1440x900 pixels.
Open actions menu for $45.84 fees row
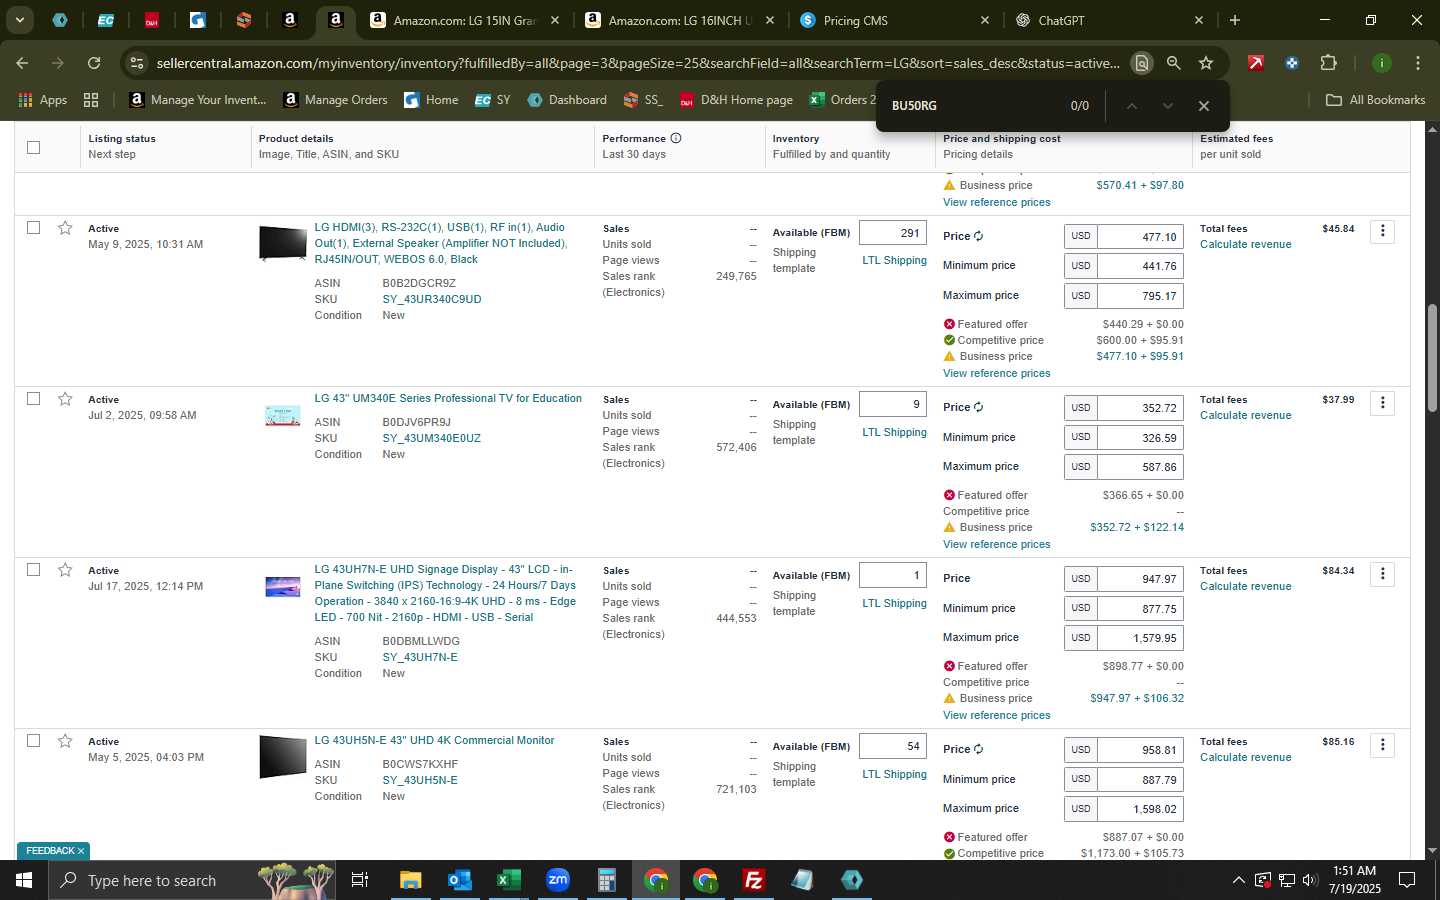coord(1382,231)
